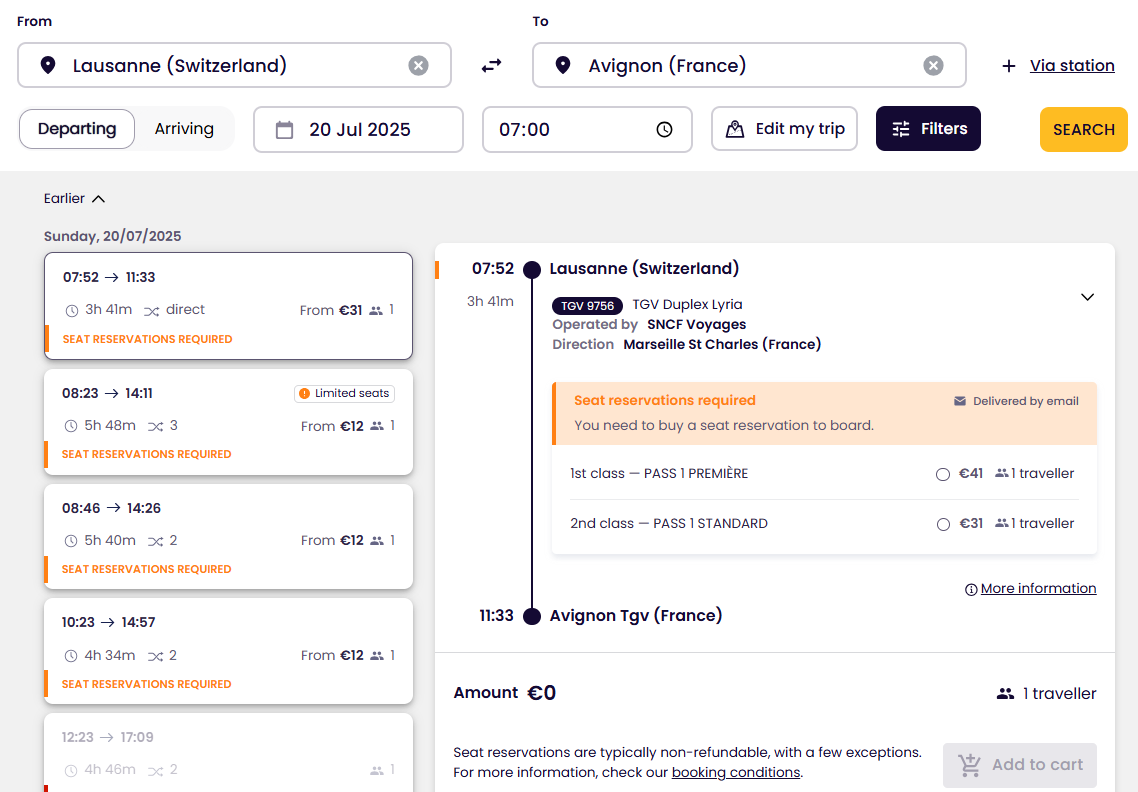Clear the Lausanne origin field
This screenshot has width=1138, height=792.
(418, 65)
